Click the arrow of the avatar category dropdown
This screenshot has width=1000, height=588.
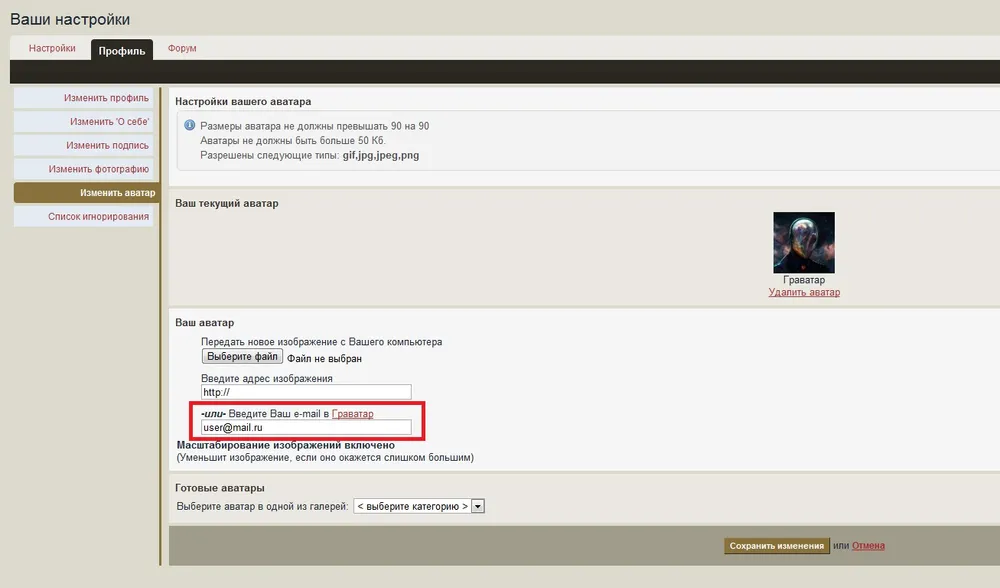coord(478,507)
